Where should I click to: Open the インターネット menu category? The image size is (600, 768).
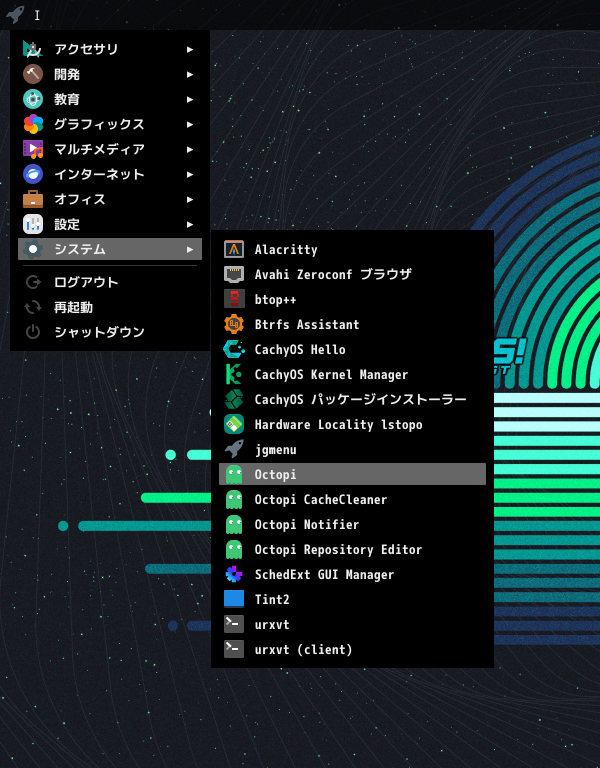pyautogui.click(x=110, y=174)
